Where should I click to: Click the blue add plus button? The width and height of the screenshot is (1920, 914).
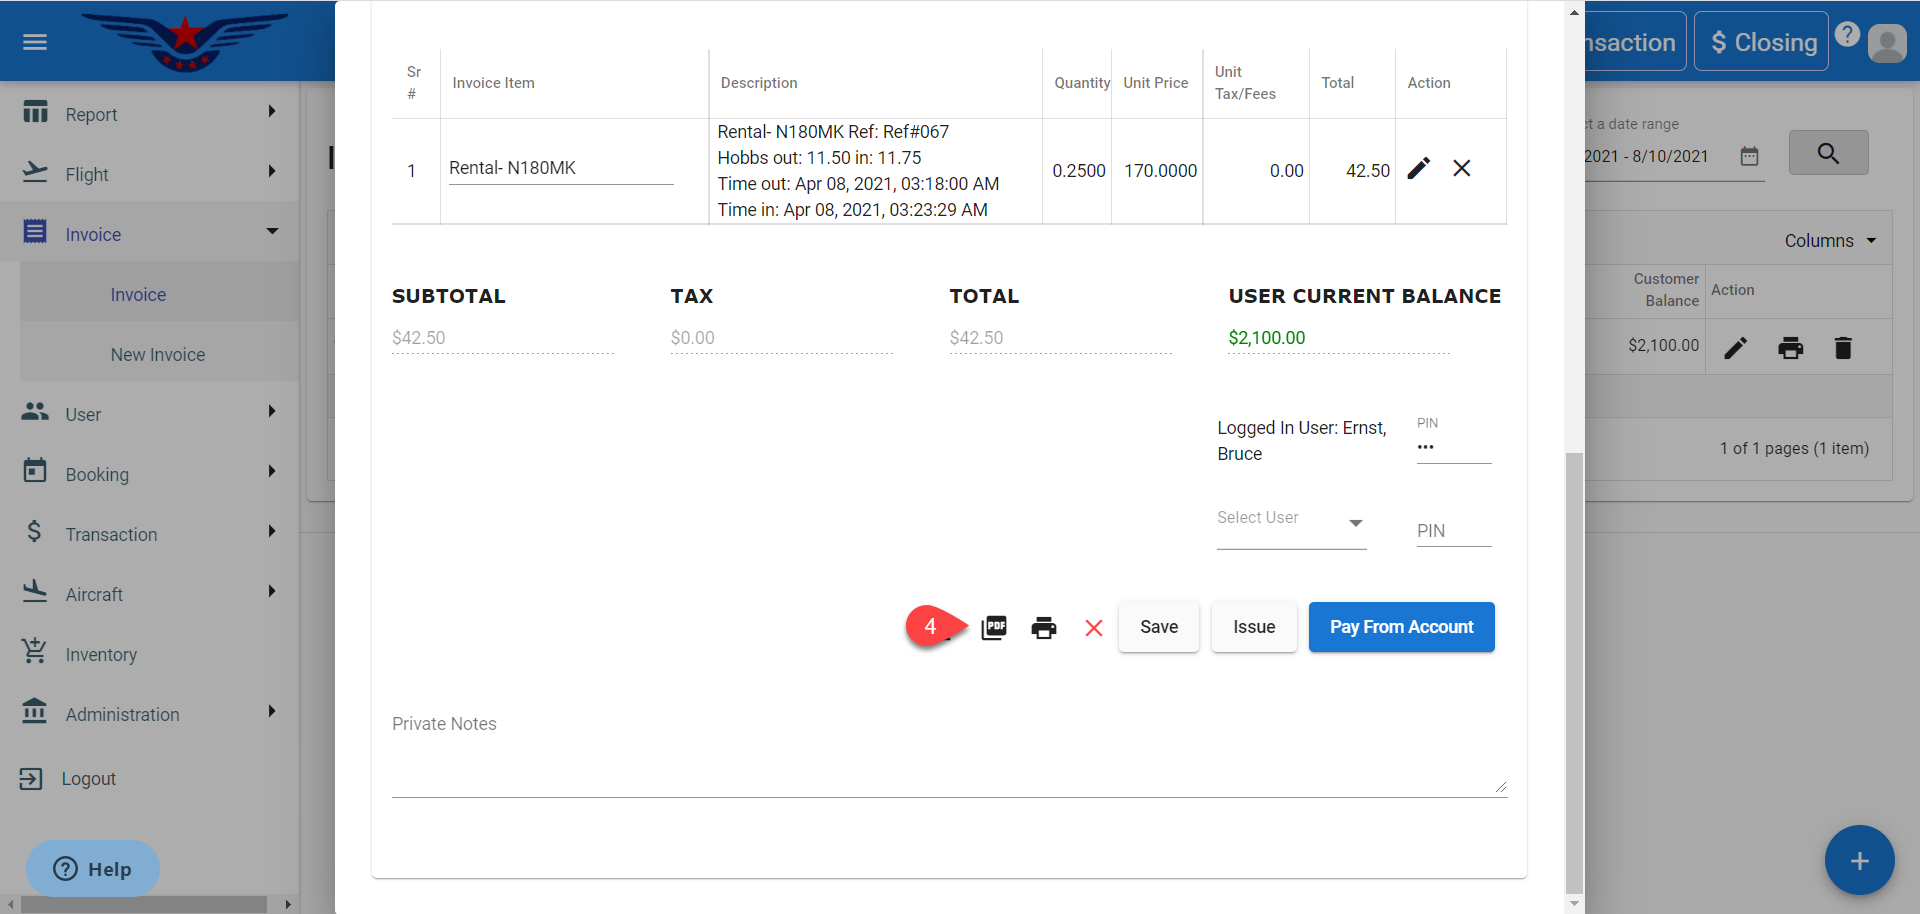(1858, 860)
